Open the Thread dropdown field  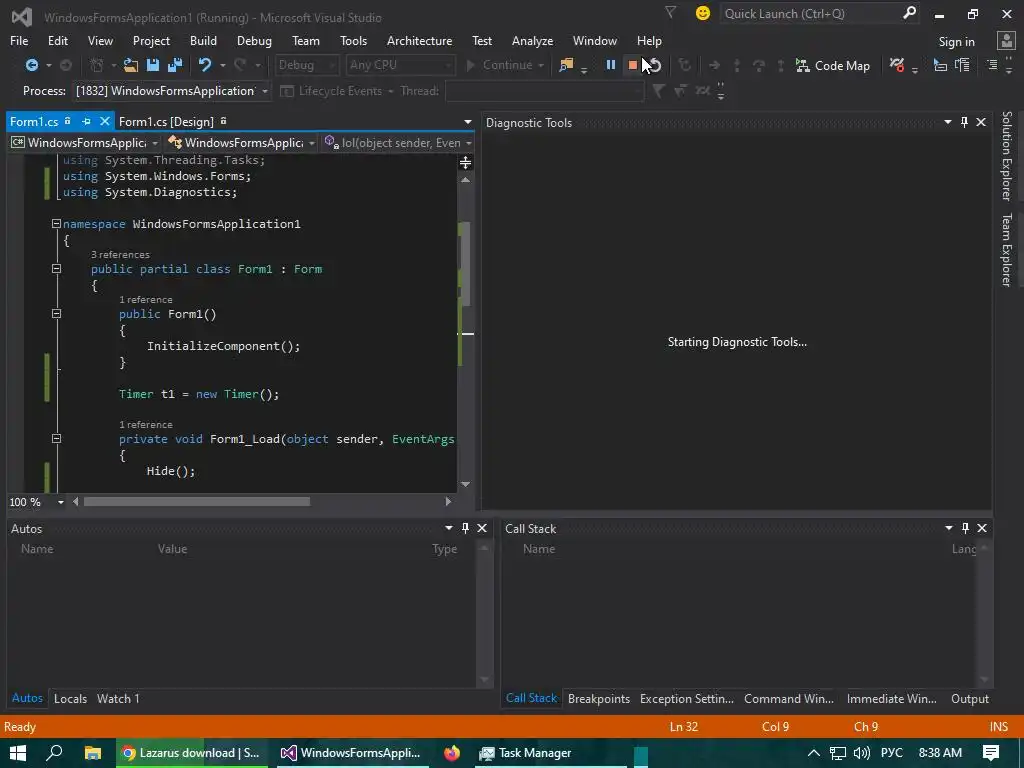(x=544, y=91)
